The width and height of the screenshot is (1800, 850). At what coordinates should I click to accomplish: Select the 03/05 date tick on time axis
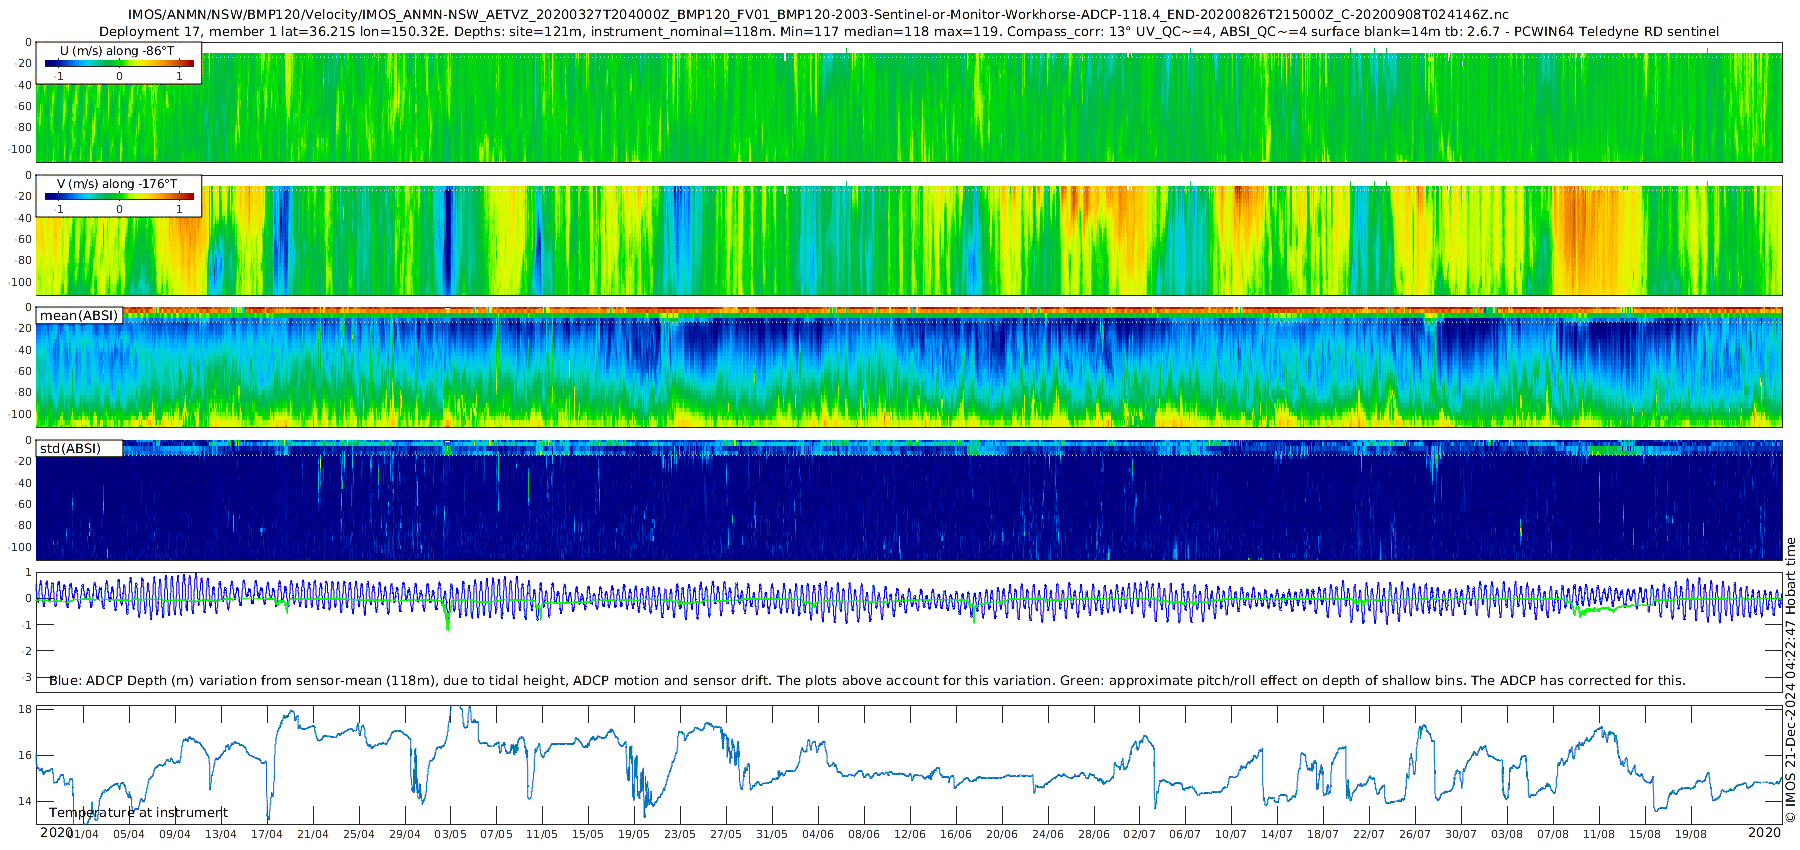tap(450, 834)
